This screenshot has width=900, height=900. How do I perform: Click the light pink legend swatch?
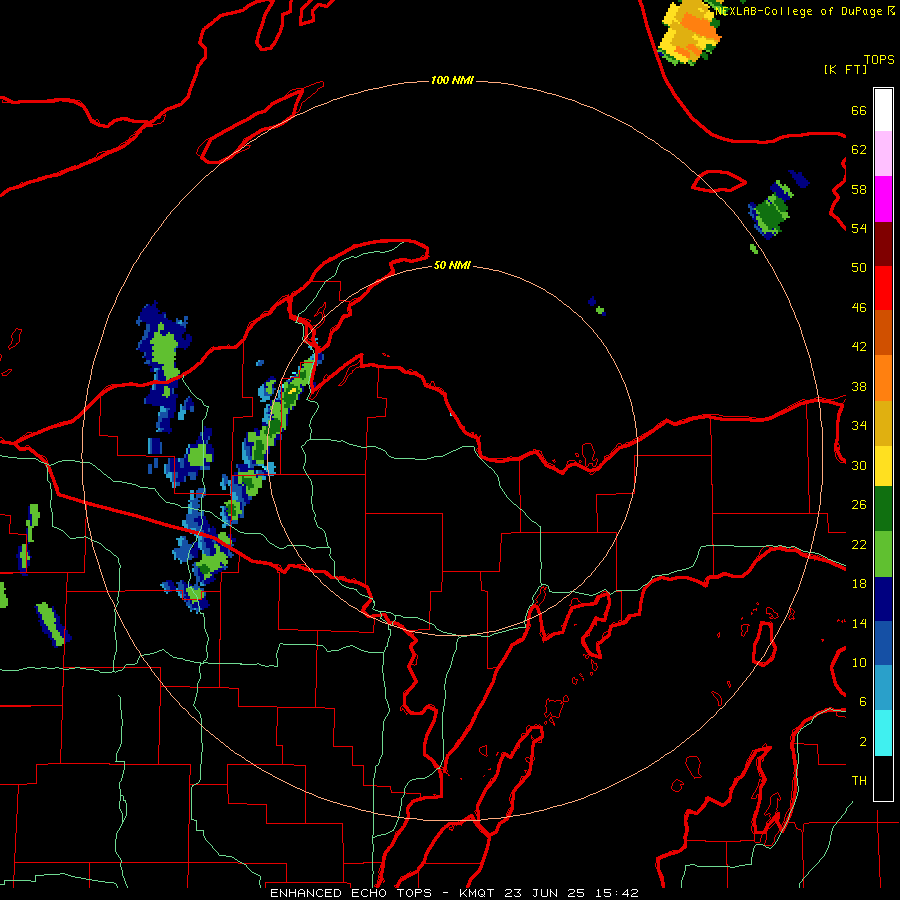coord(883,153)
